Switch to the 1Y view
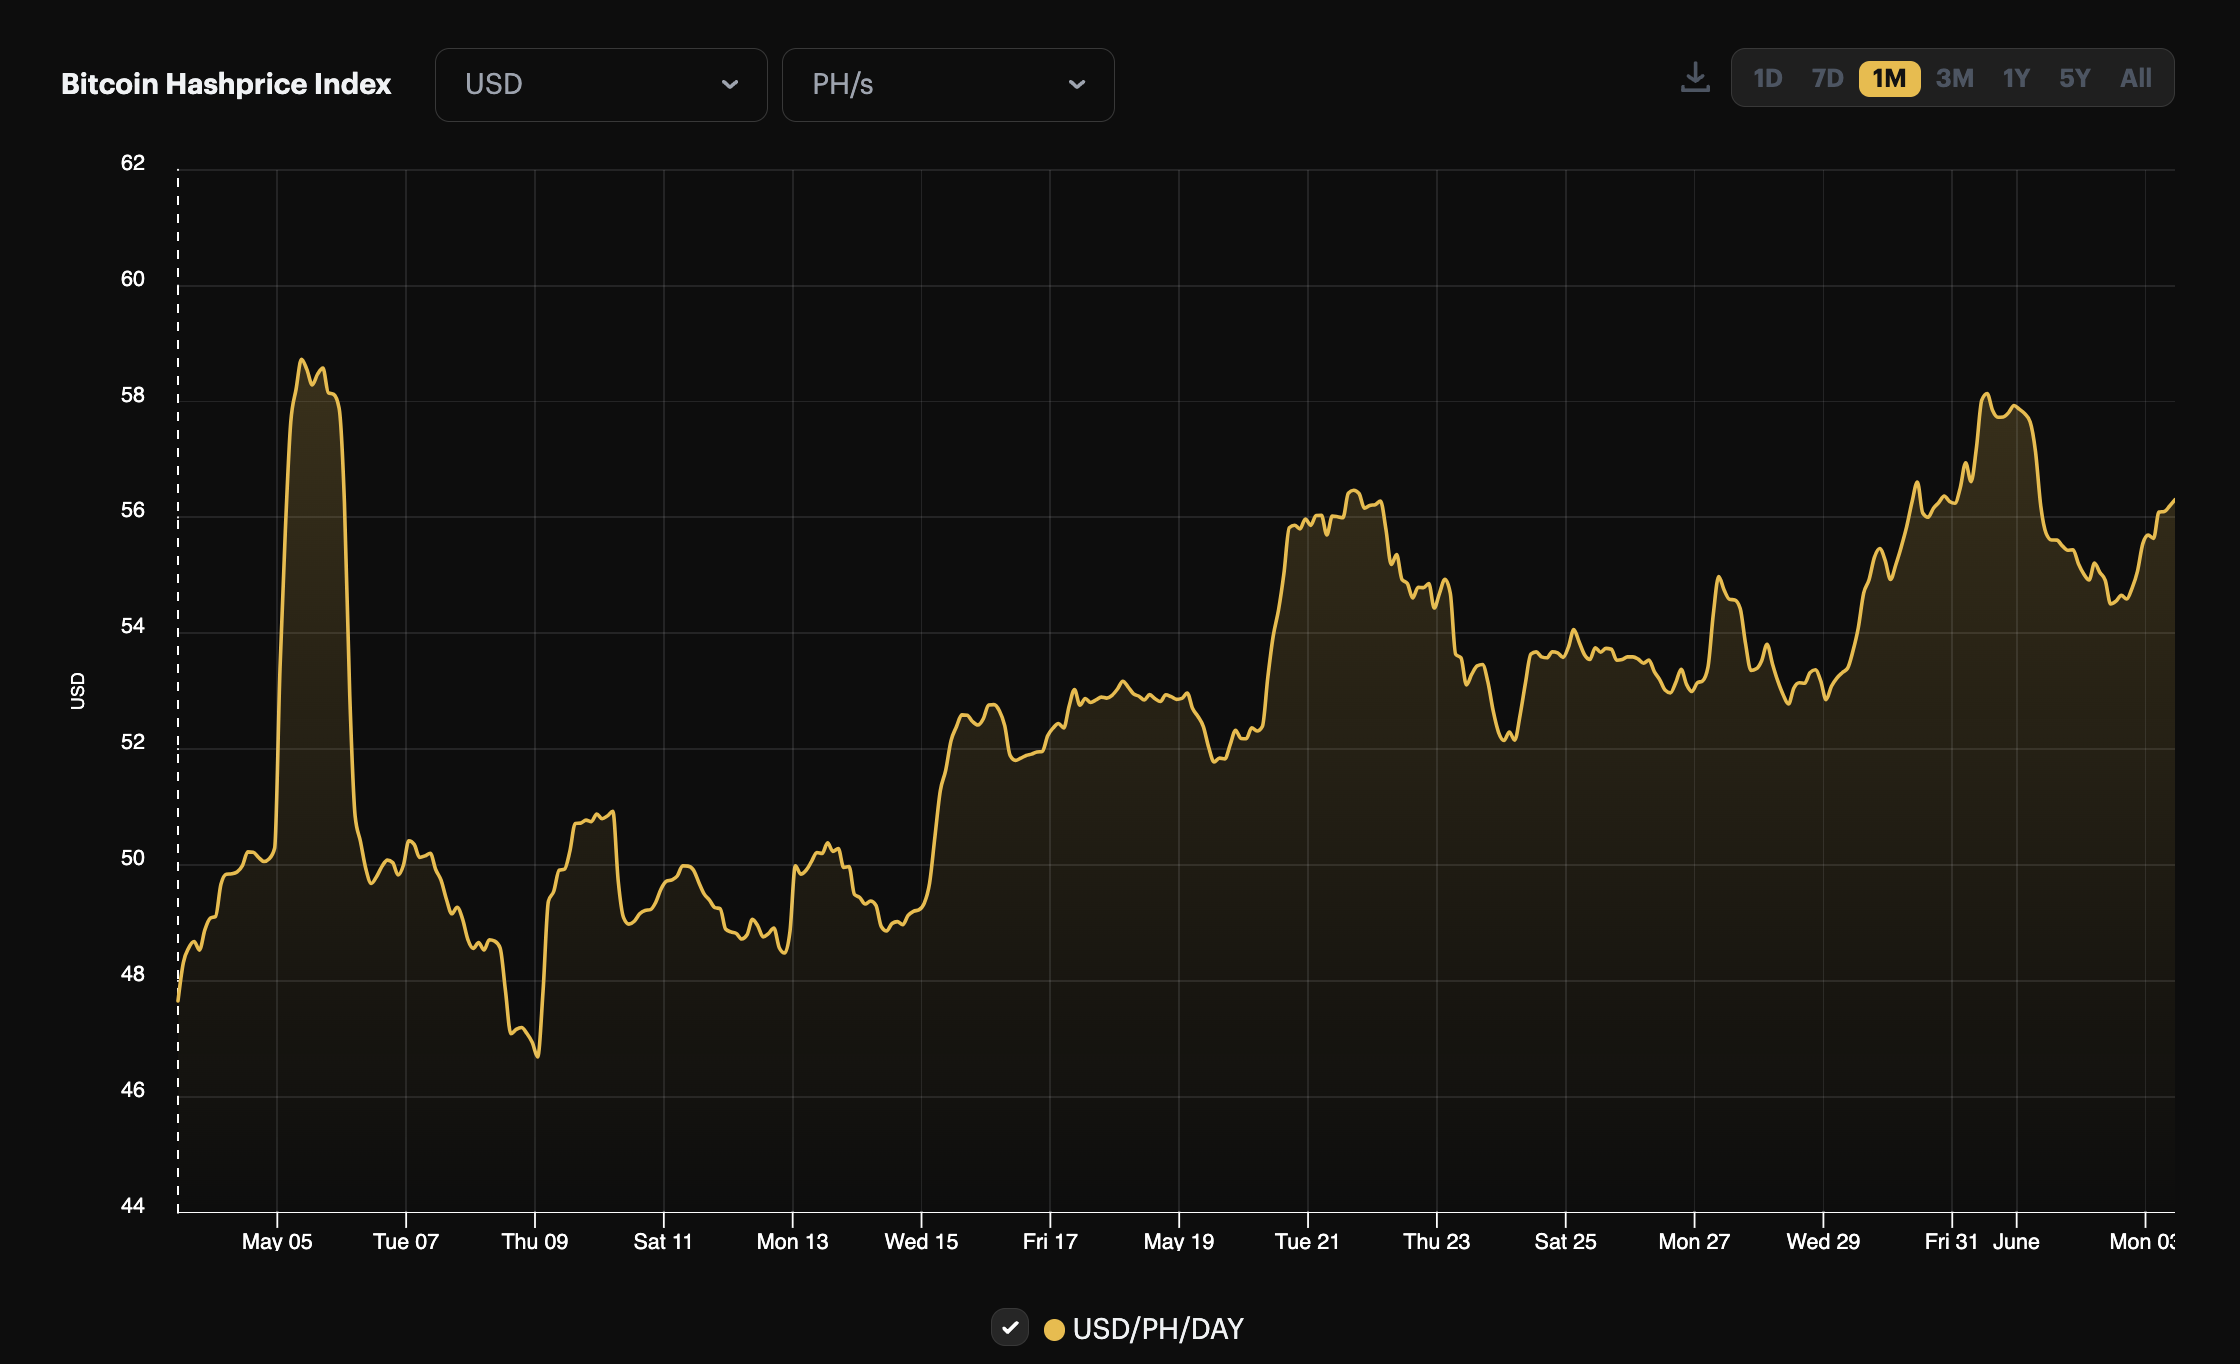2240x1364 pixels. (2014, 77)
